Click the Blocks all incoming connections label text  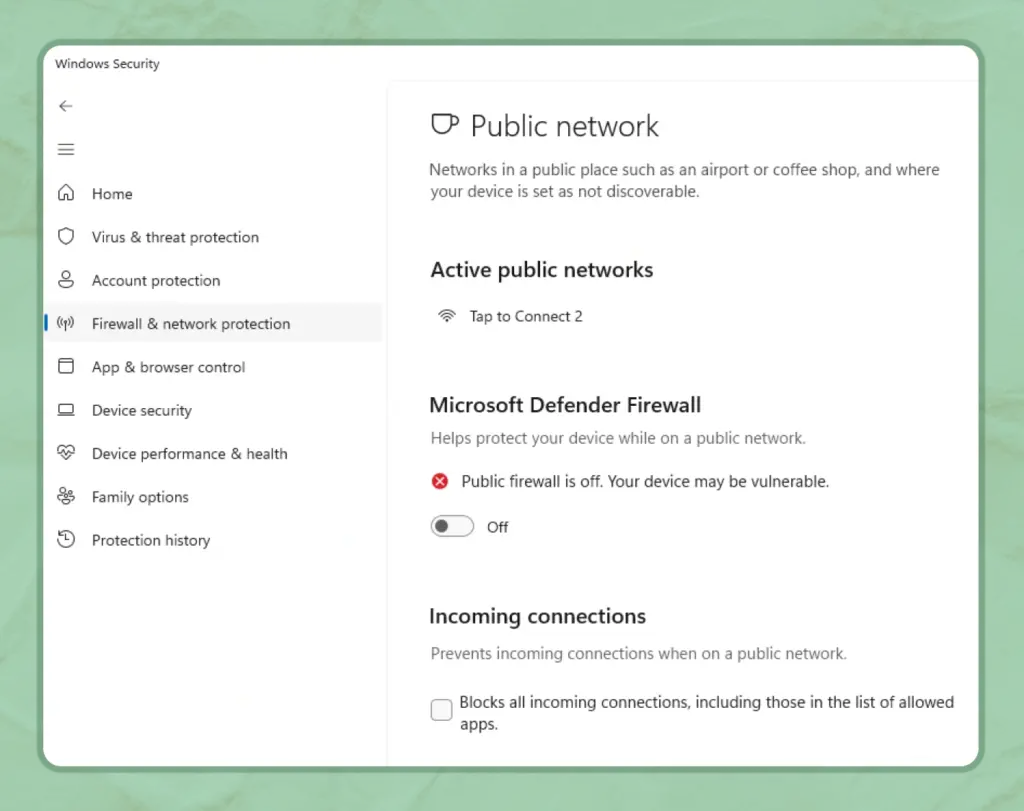(707, 713)
